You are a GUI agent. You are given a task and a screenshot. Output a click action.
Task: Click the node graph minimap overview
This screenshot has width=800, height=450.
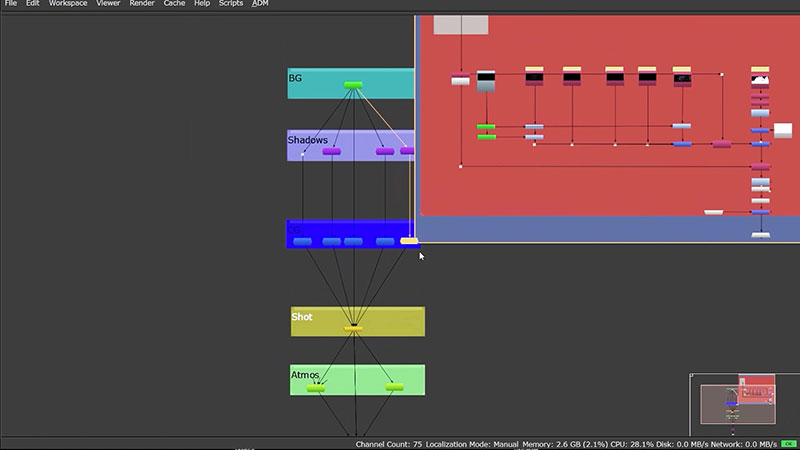pos(738,403)
